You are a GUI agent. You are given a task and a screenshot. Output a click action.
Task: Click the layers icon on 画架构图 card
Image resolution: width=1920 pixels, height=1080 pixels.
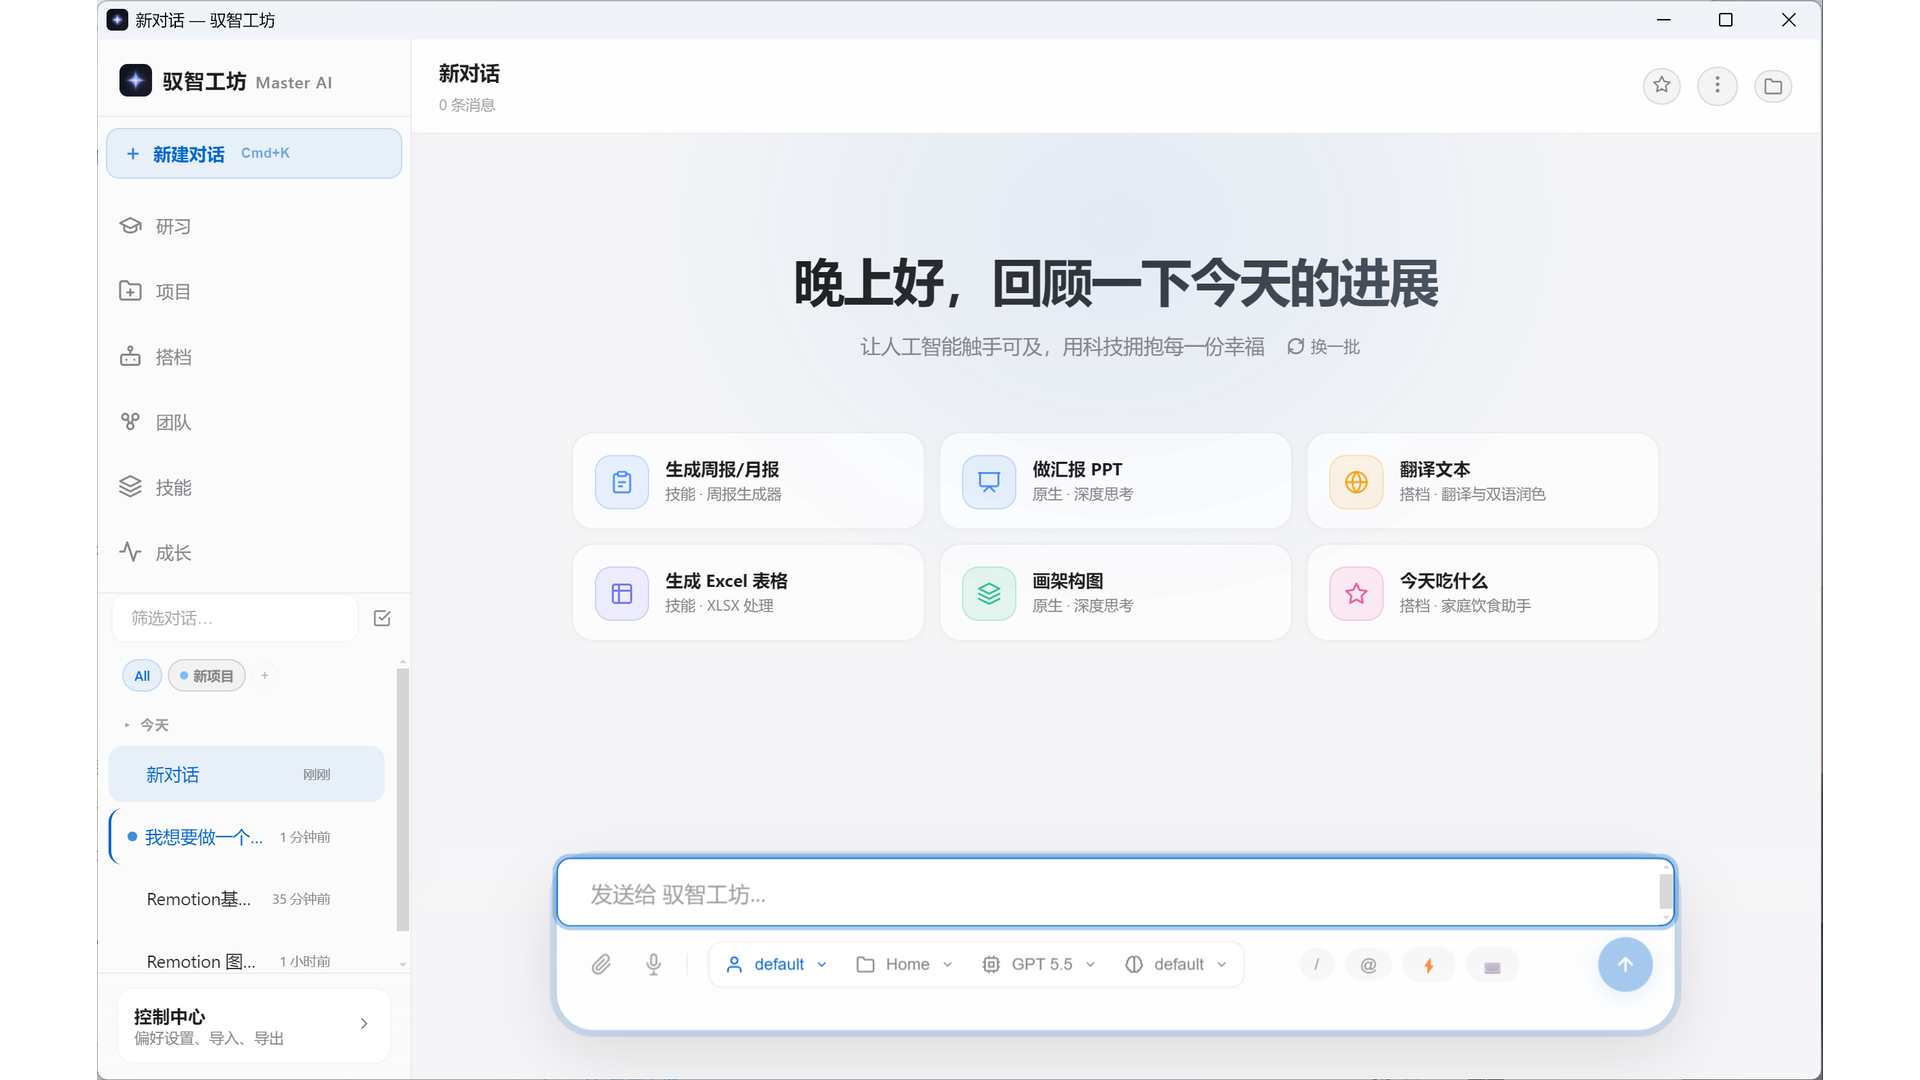coord(989,594)
